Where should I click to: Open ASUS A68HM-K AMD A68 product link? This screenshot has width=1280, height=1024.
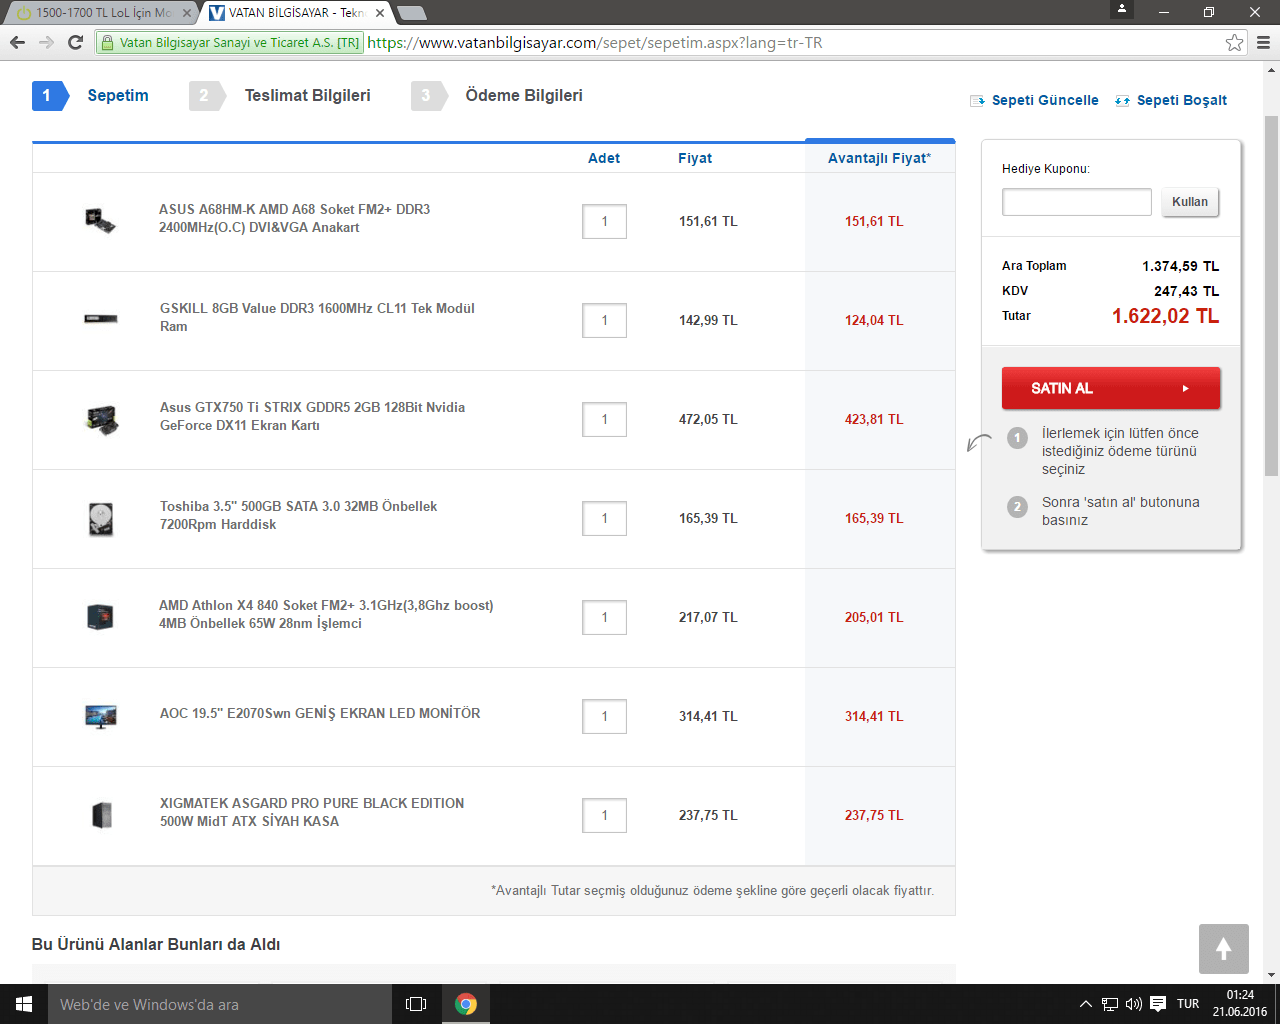pos(294,218)
